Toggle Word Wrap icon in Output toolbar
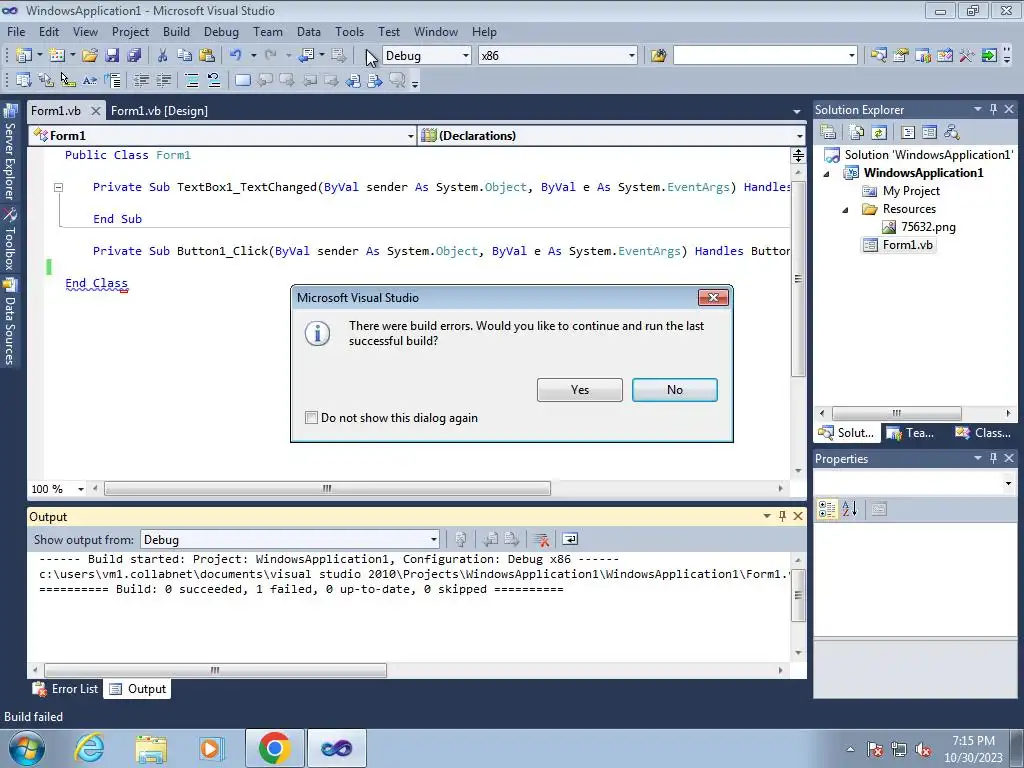The height and width of the screenshot is (768, 1024). click(570, 539)
